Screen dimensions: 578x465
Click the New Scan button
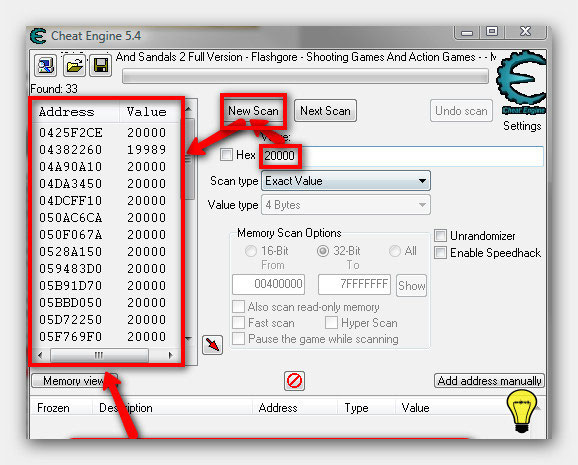click(253, 111)
